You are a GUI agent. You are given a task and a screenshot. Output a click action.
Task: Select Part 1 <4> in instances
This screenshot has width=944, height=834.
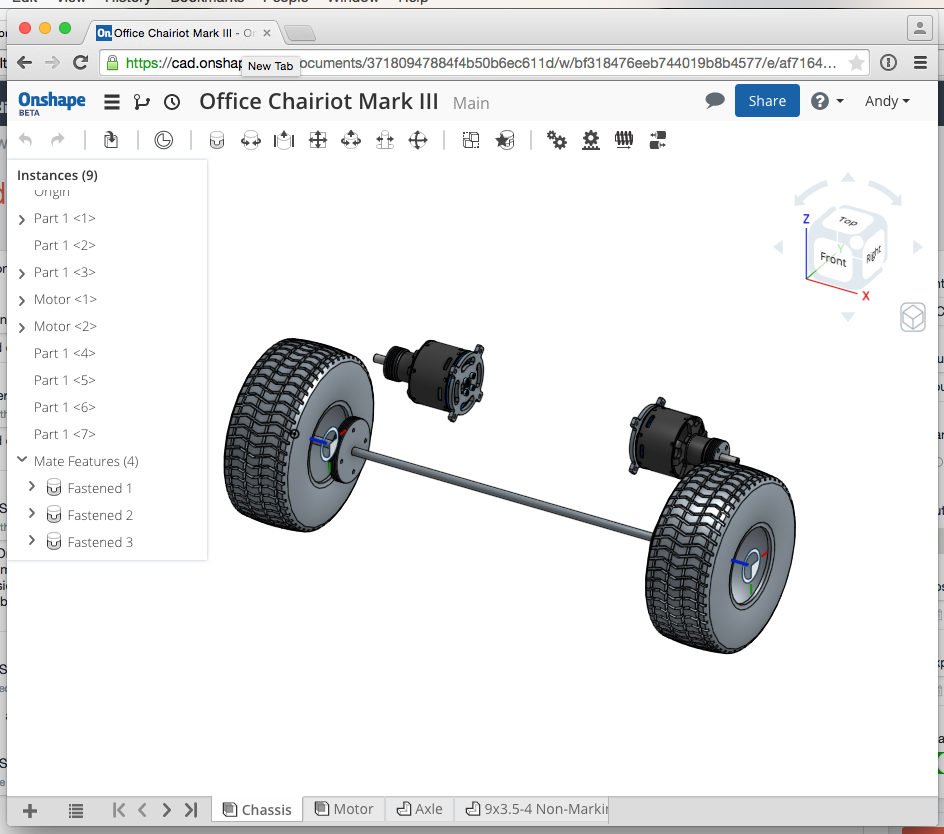65,353
